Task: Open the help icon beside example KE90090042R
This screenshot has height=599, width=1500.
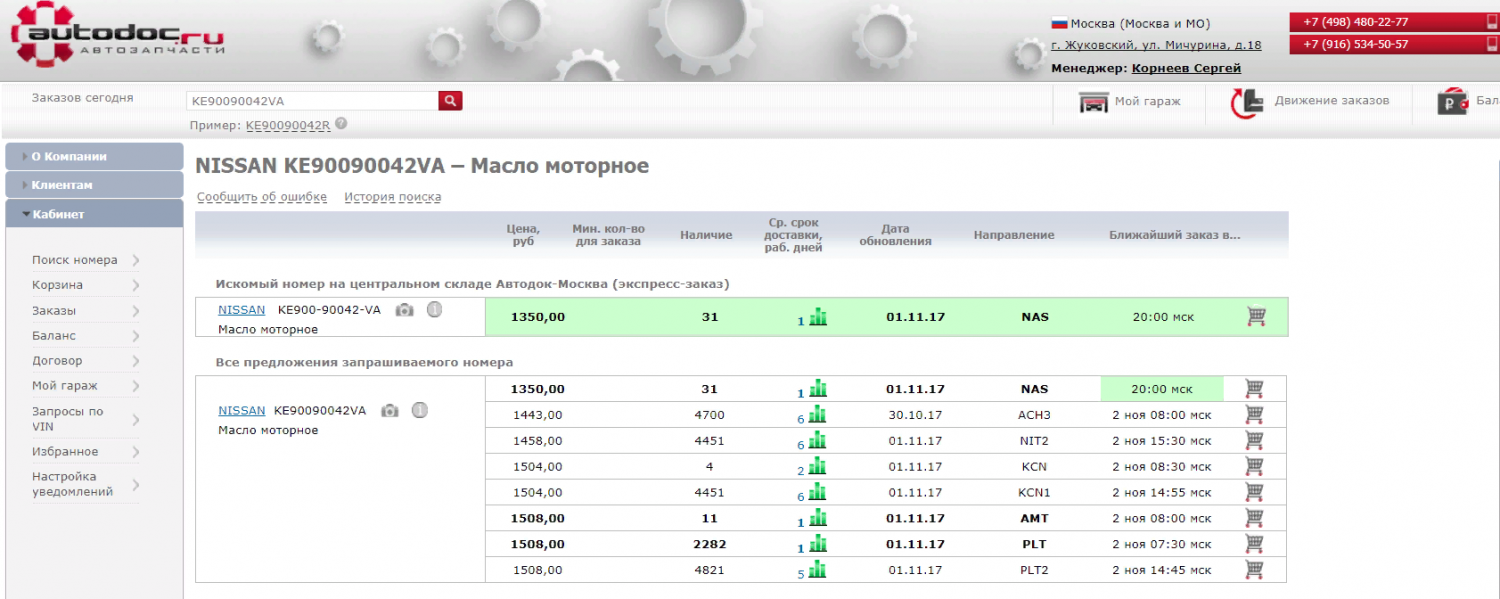Action: 341,124
